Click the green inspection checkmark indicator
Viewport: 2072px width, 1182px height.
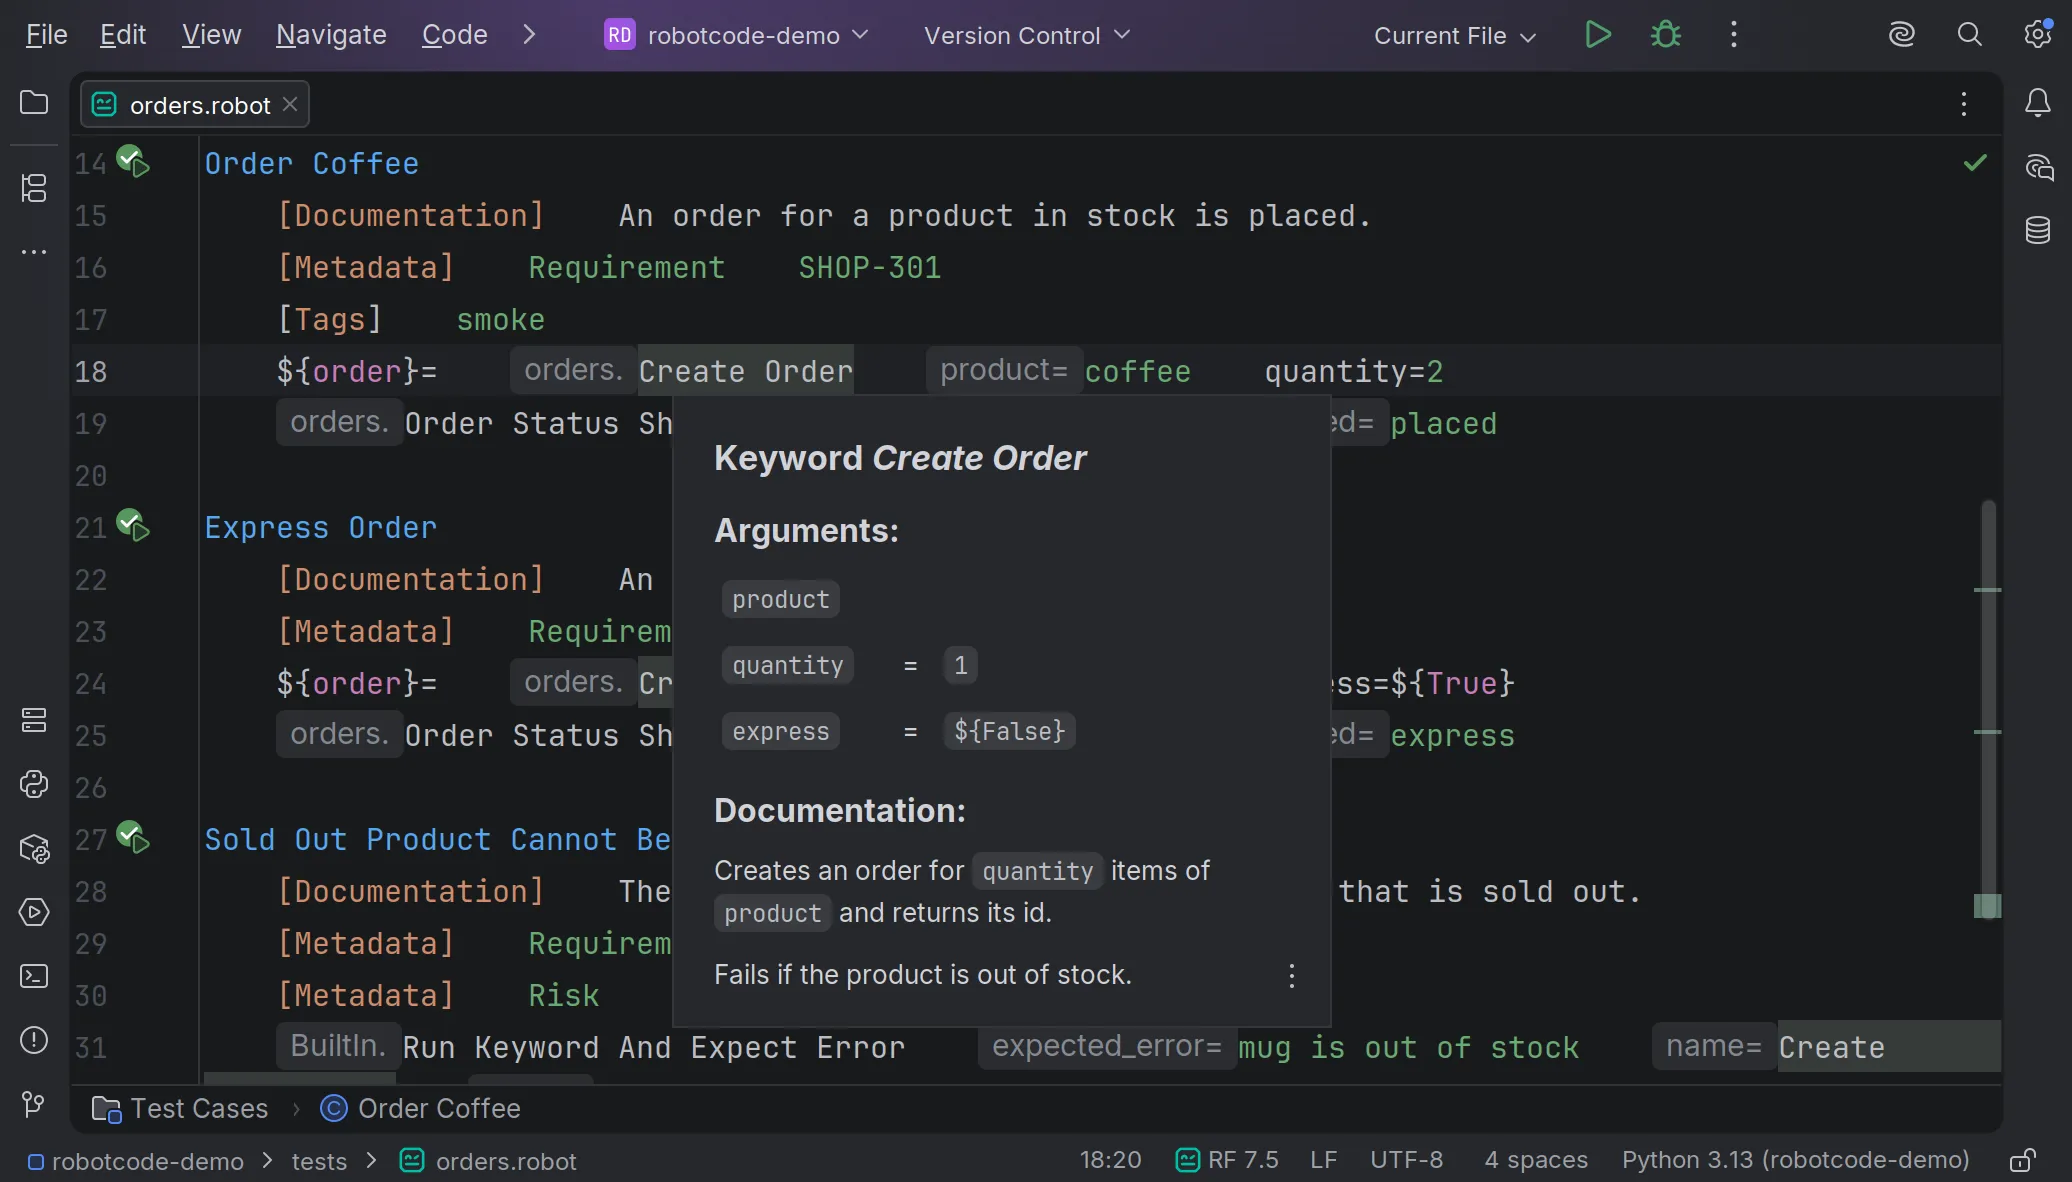[x=1975, y=162]
